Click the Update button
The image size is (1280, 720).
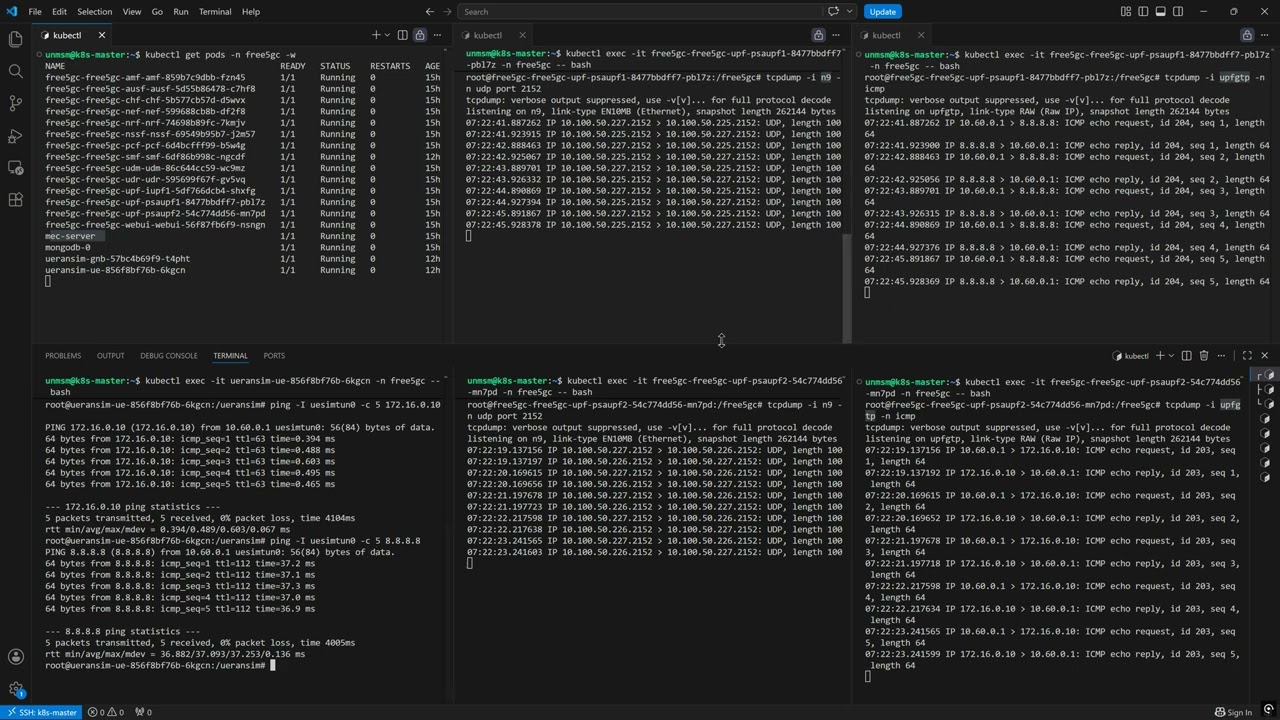(882, 12)
